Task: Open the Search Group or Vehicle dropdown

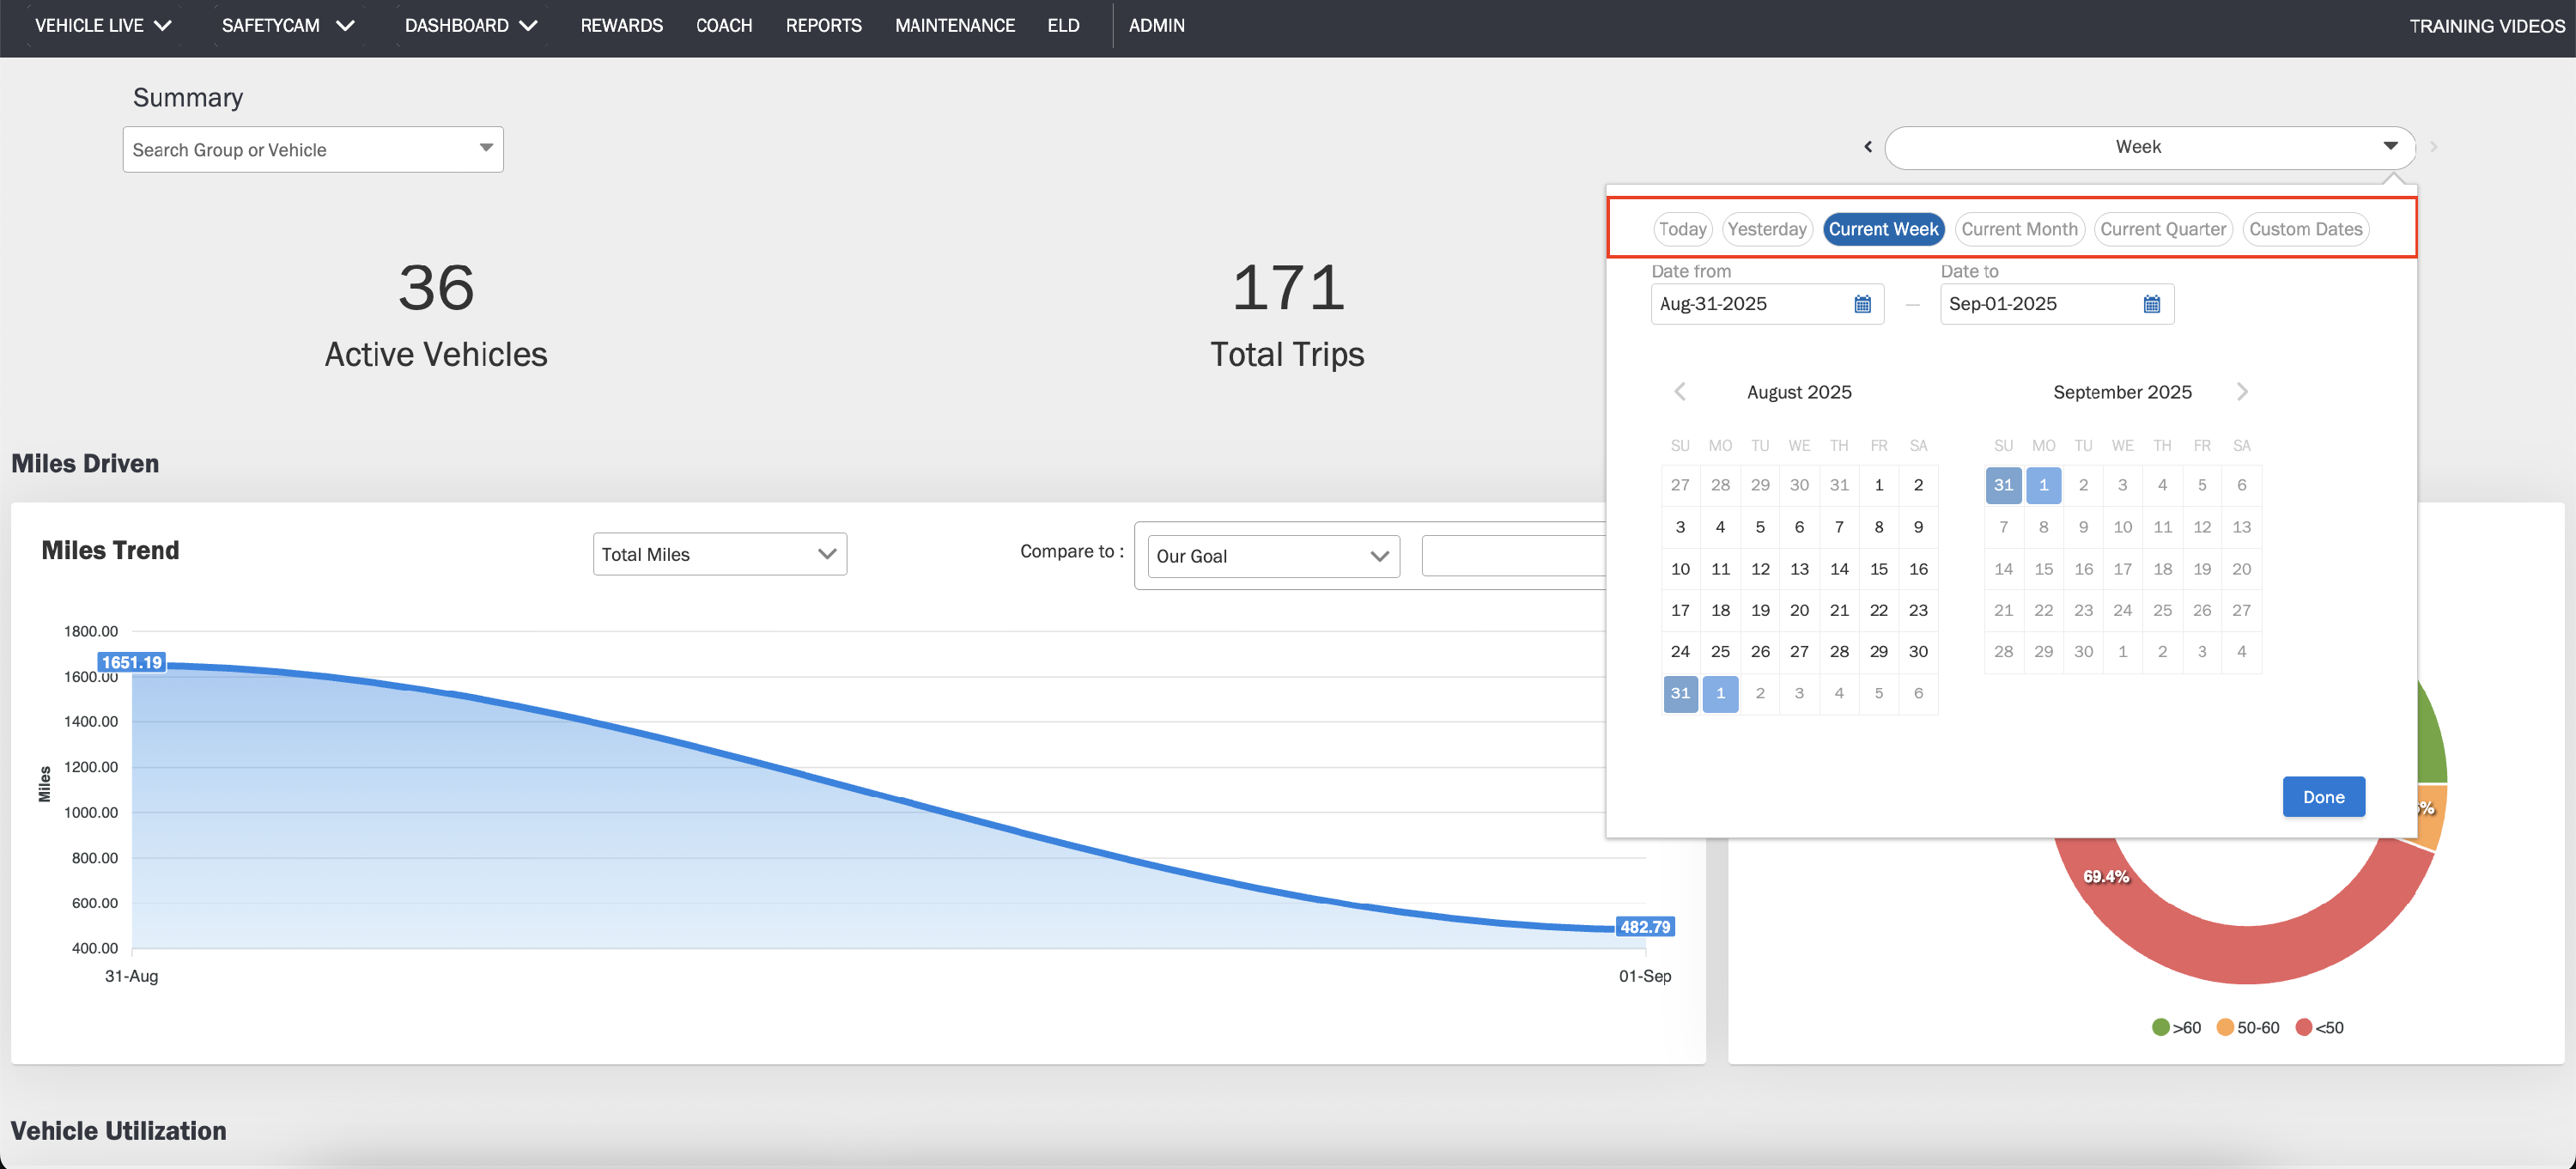Action: (313, 150)
